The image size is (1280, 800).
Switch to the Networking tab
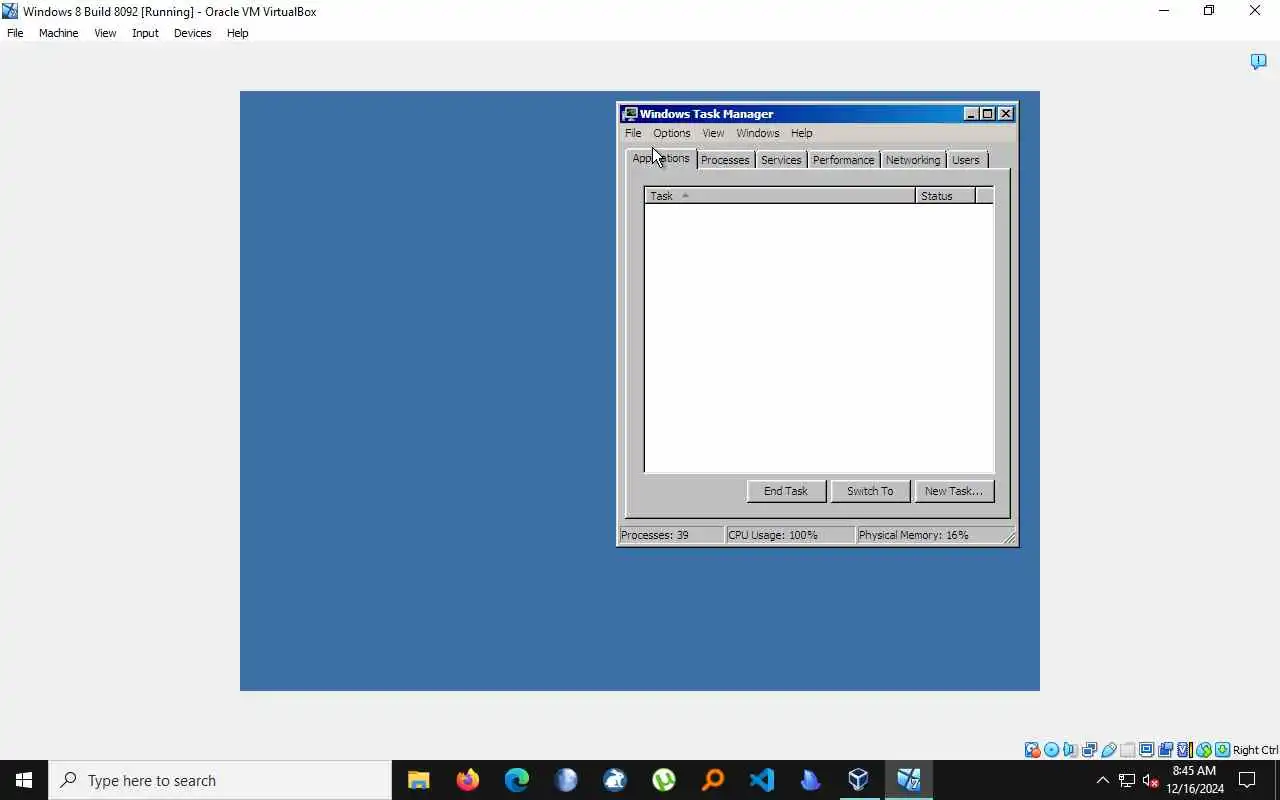tap(913, 160)
